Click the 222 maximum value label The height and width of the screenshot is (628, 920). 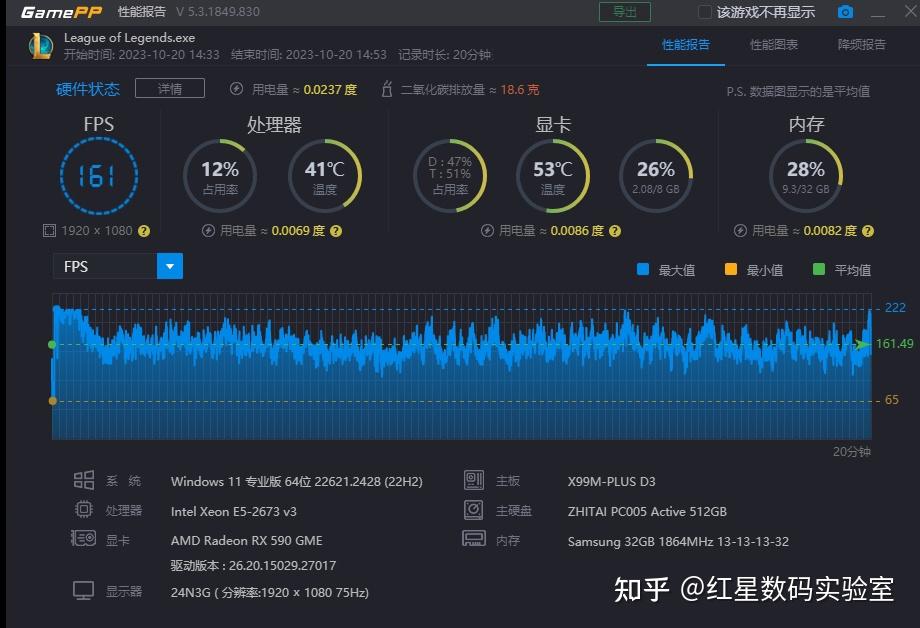(895, 308)
